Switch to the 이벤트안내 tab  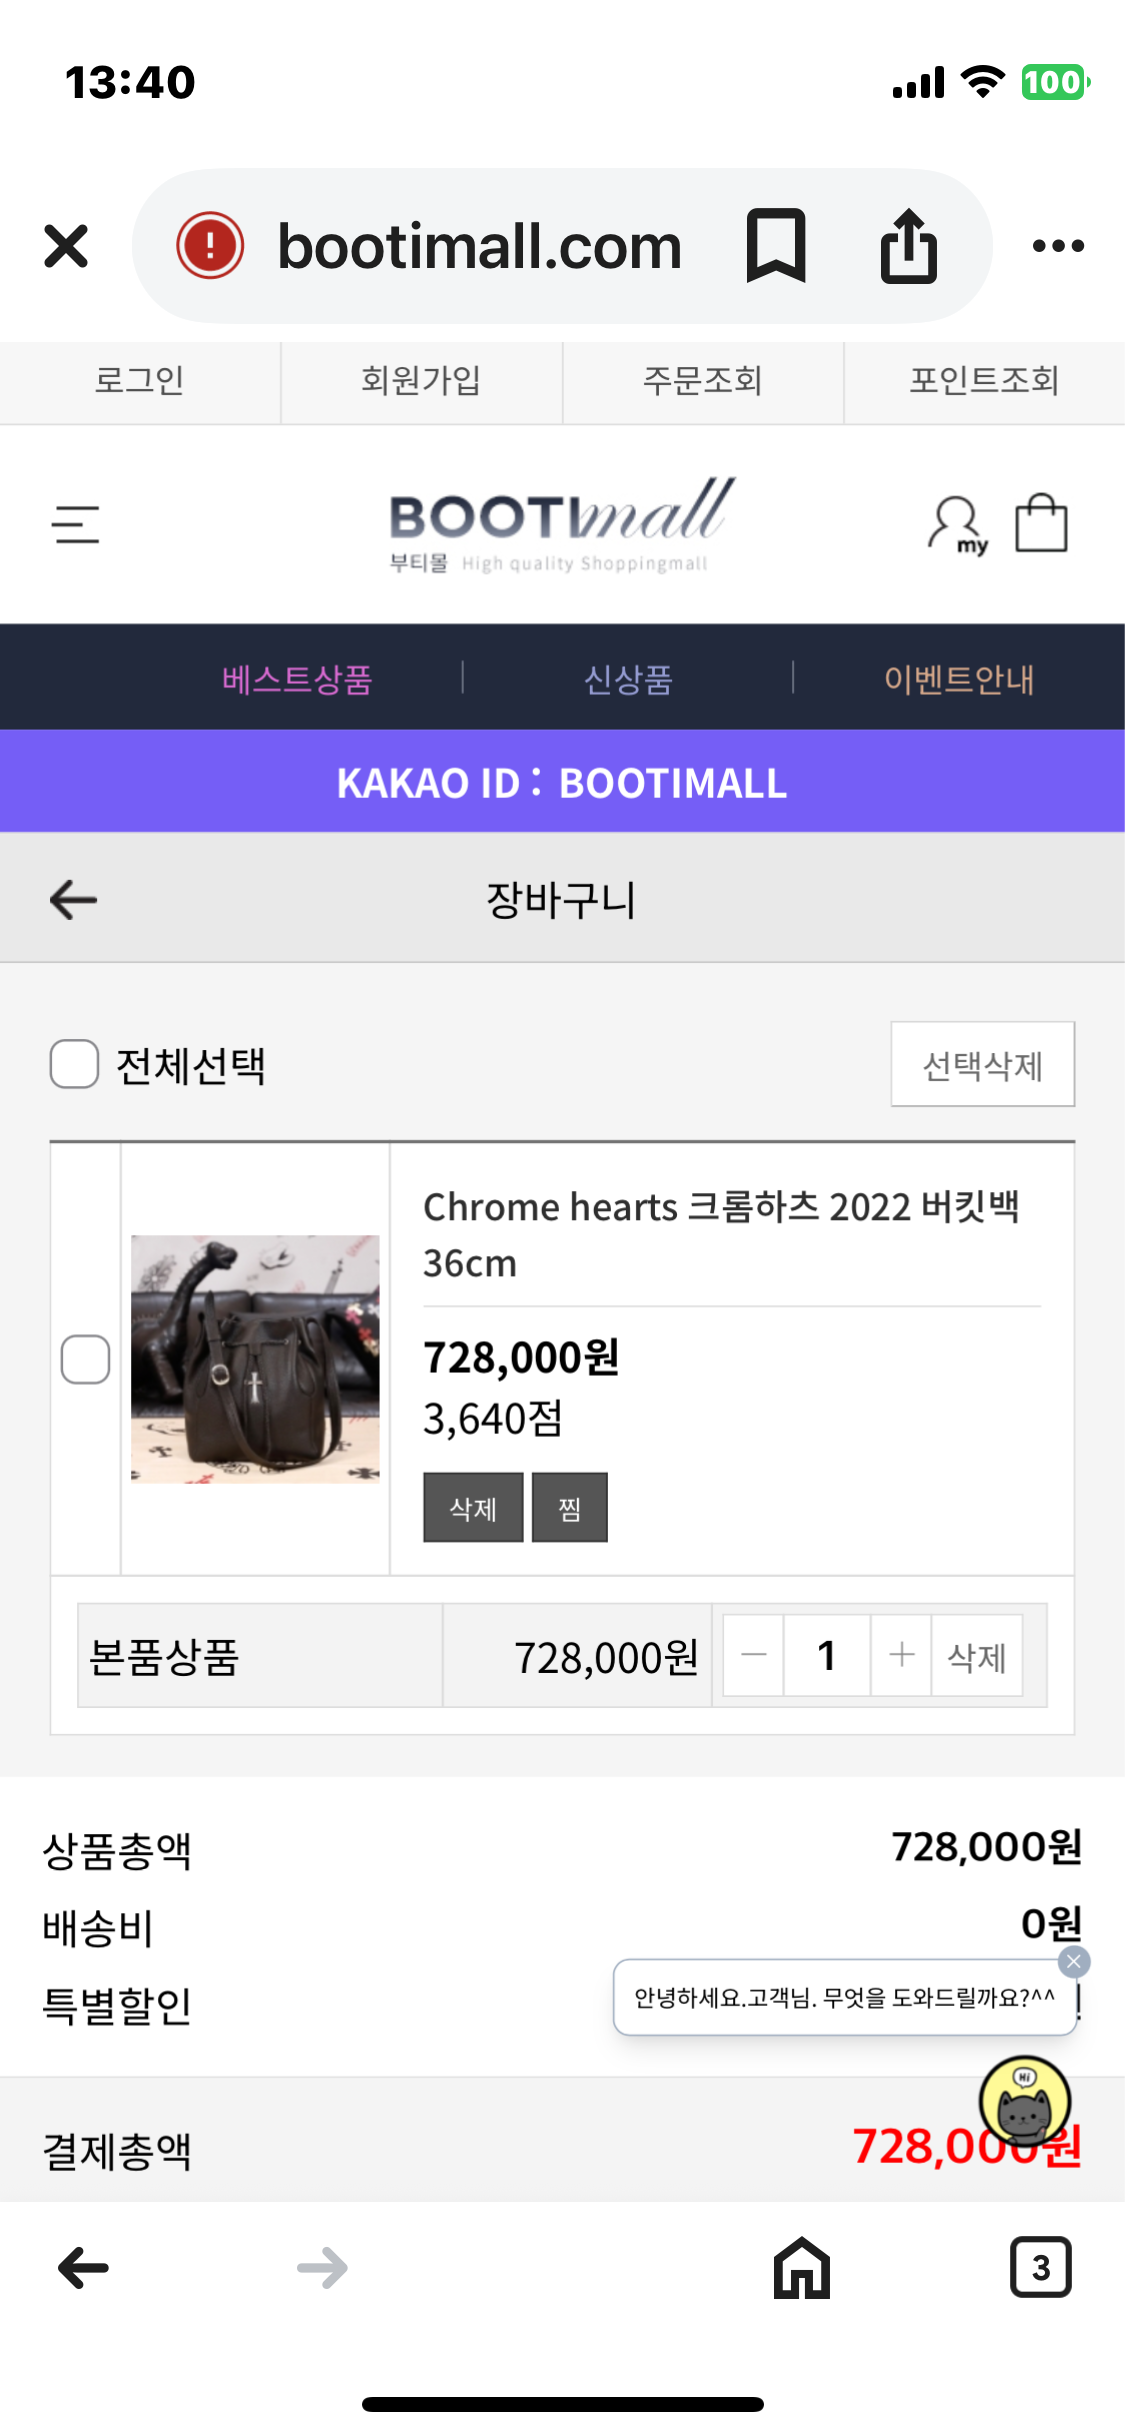[x=958, y=680]
